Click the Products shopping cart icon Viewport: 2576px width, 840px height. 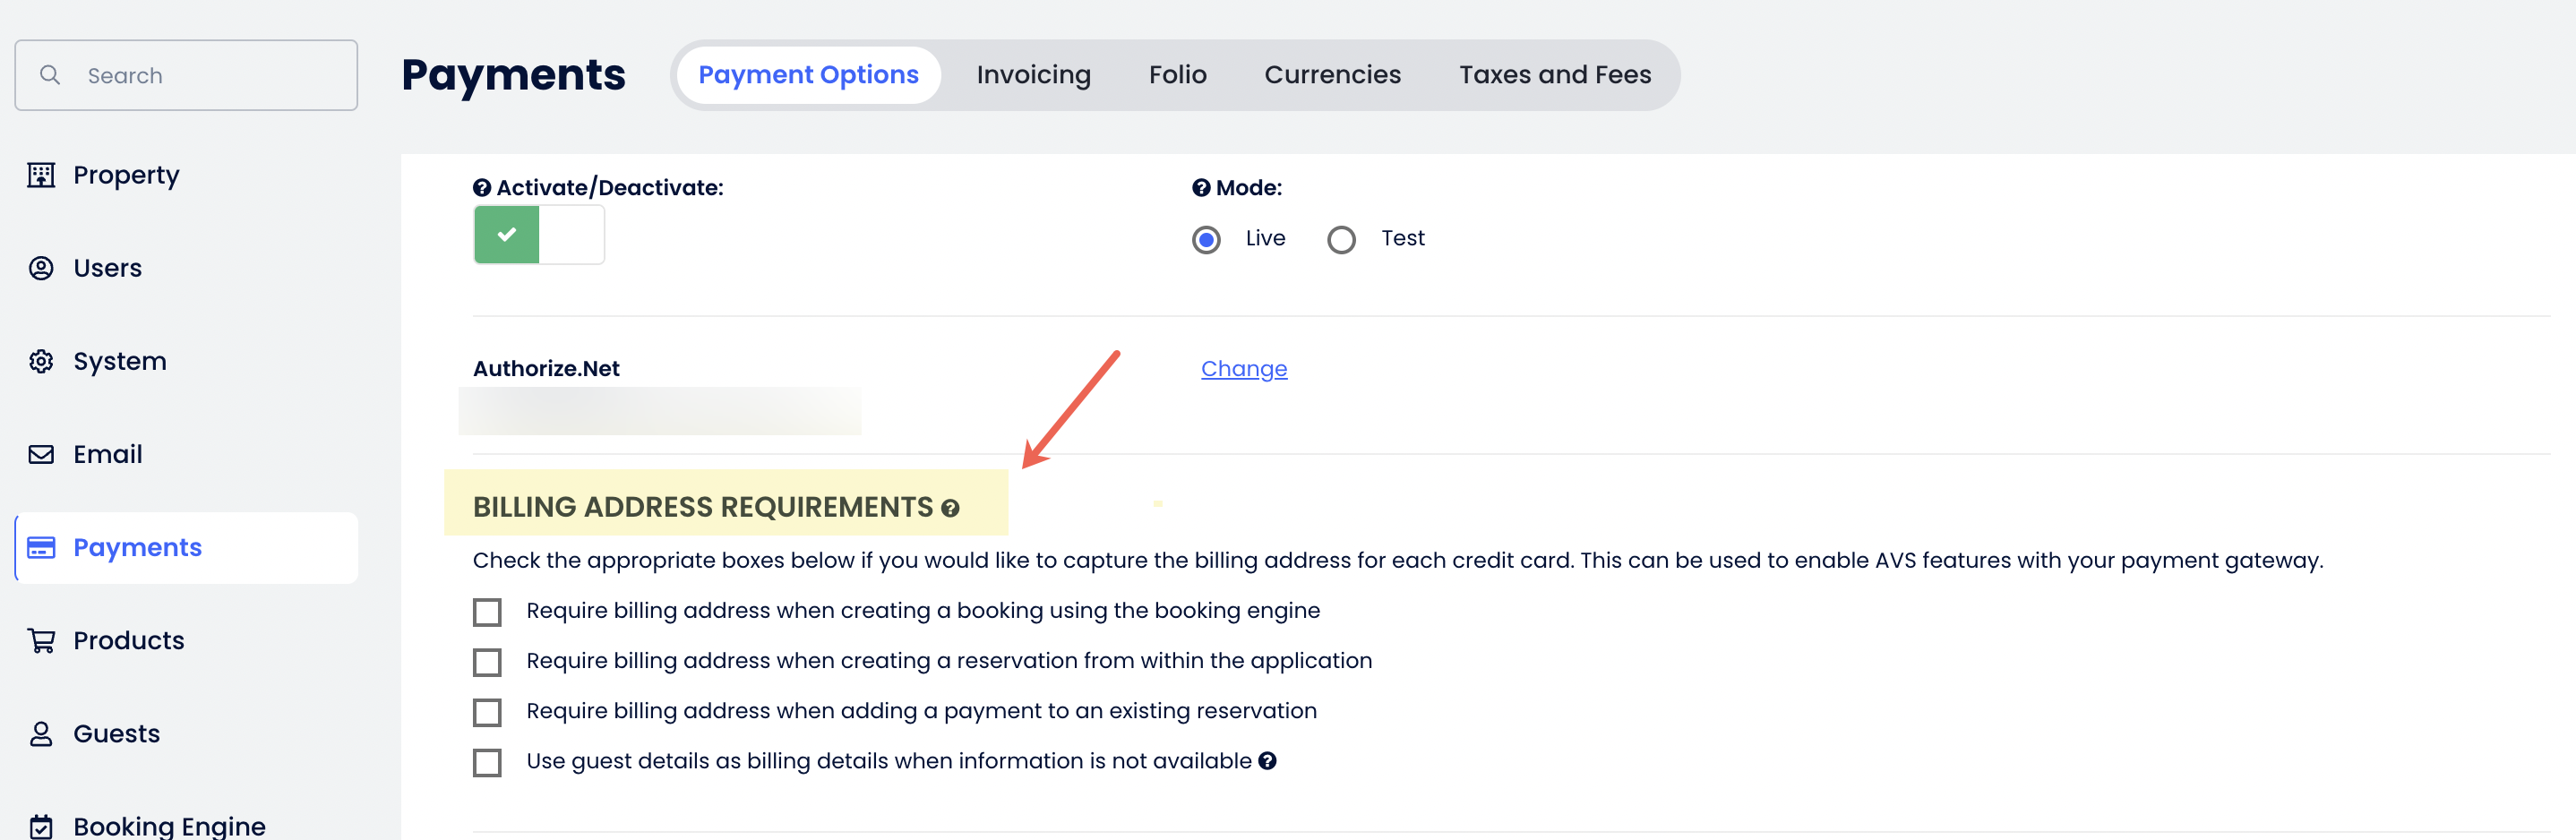[x=41, y=640]
